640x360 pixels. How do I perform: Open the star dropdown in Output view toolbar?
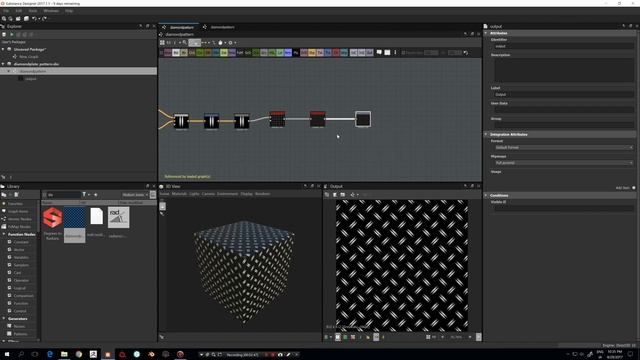[x=354, y=195]
